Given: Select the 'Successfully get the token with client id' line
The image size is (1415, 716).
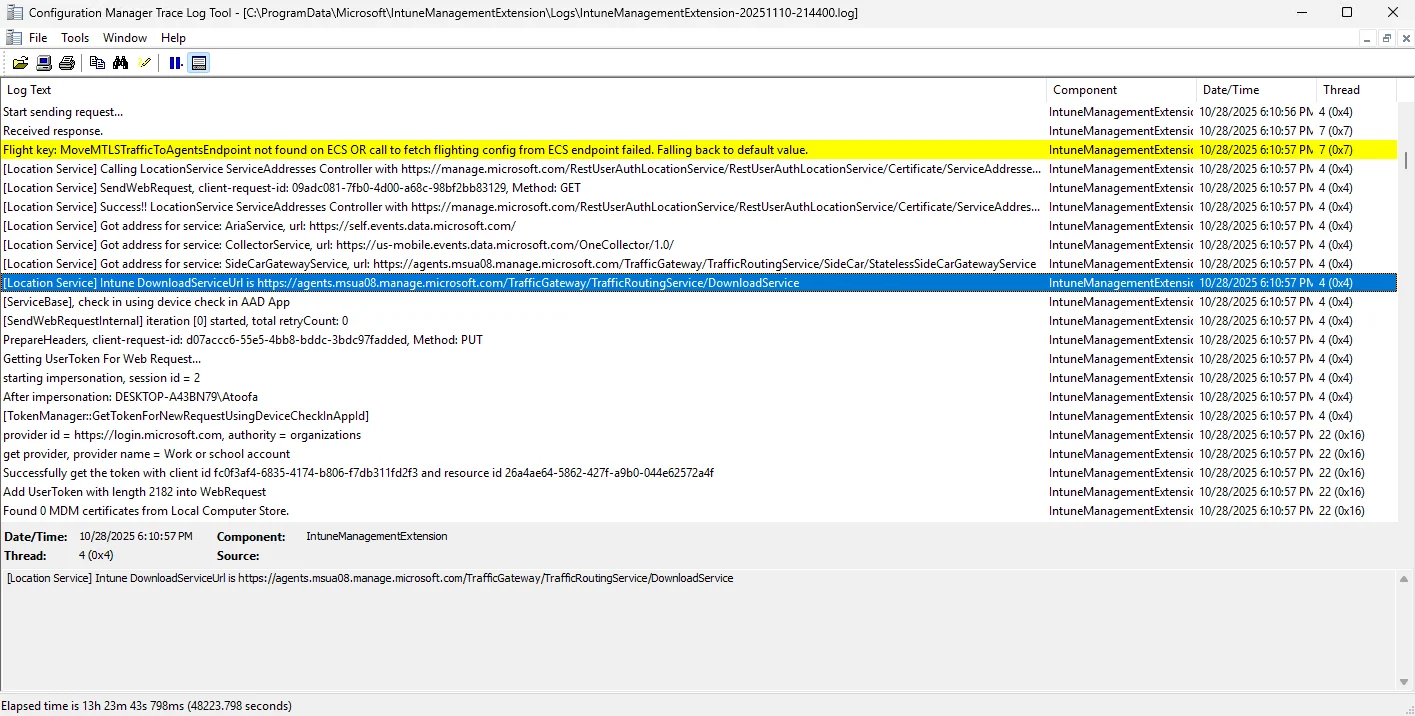Looking at the screenshot, I should click(x=698, y=473).
